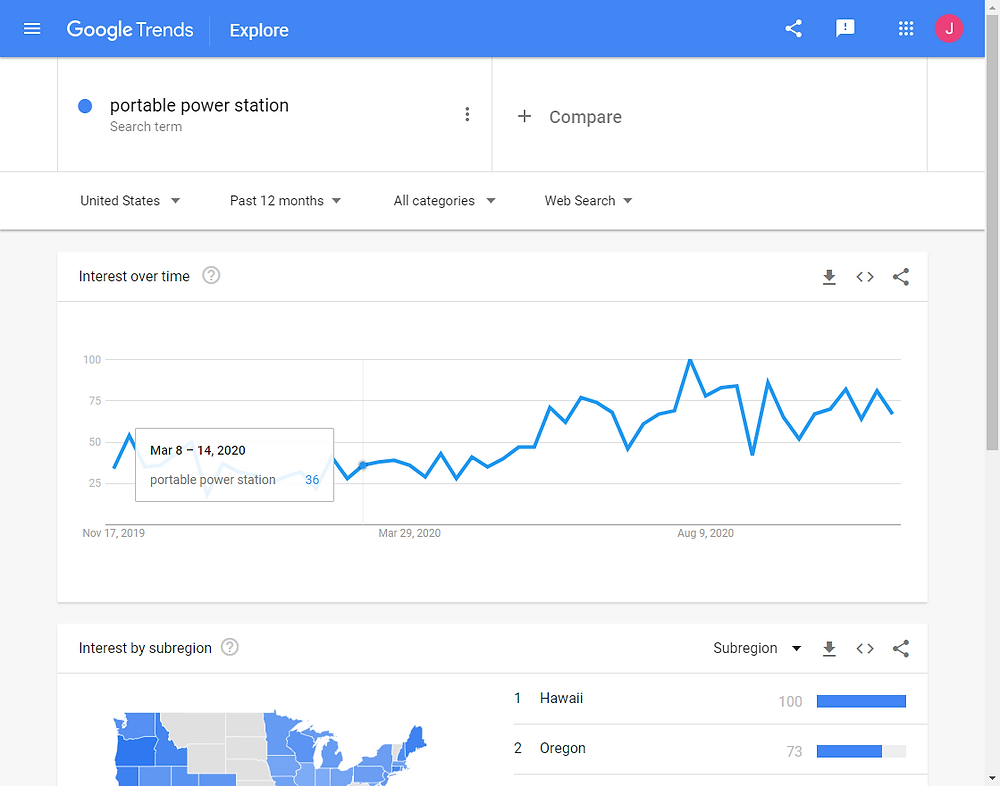Share this Trends page from header
The image size is (1000, 786).
[x=793, y=28]
